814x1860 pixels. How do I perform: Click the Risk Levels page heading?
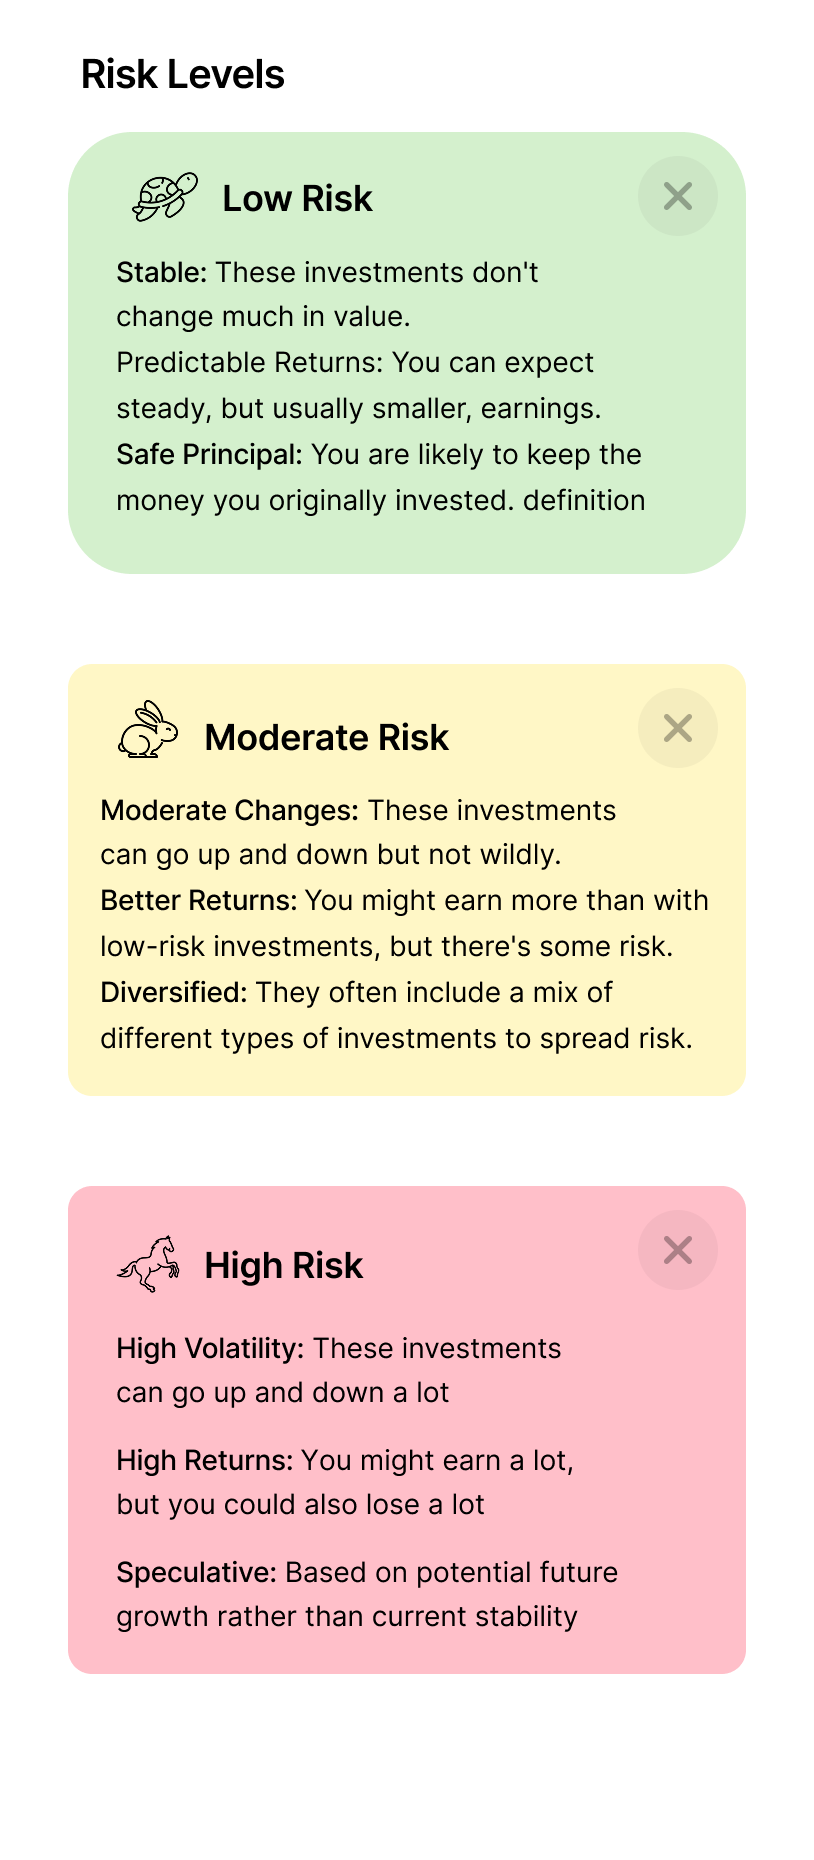tap(183, 75)
